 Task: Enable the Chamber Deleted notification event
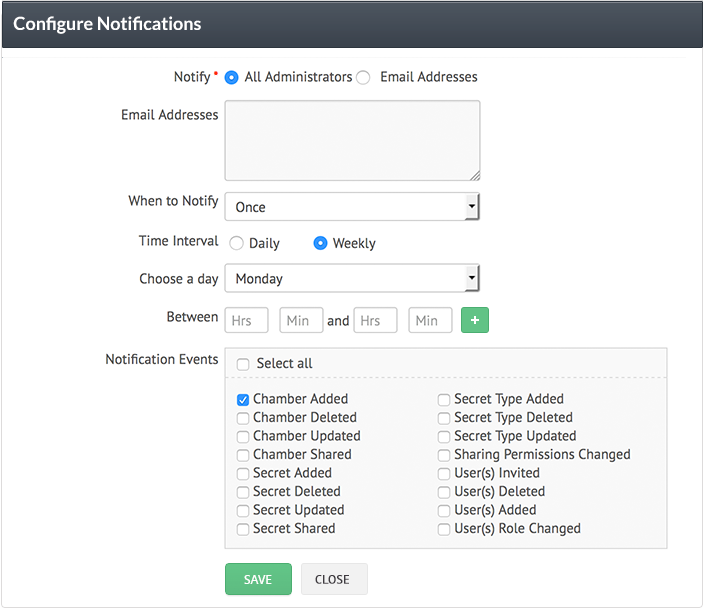click(x=243, y=418)
